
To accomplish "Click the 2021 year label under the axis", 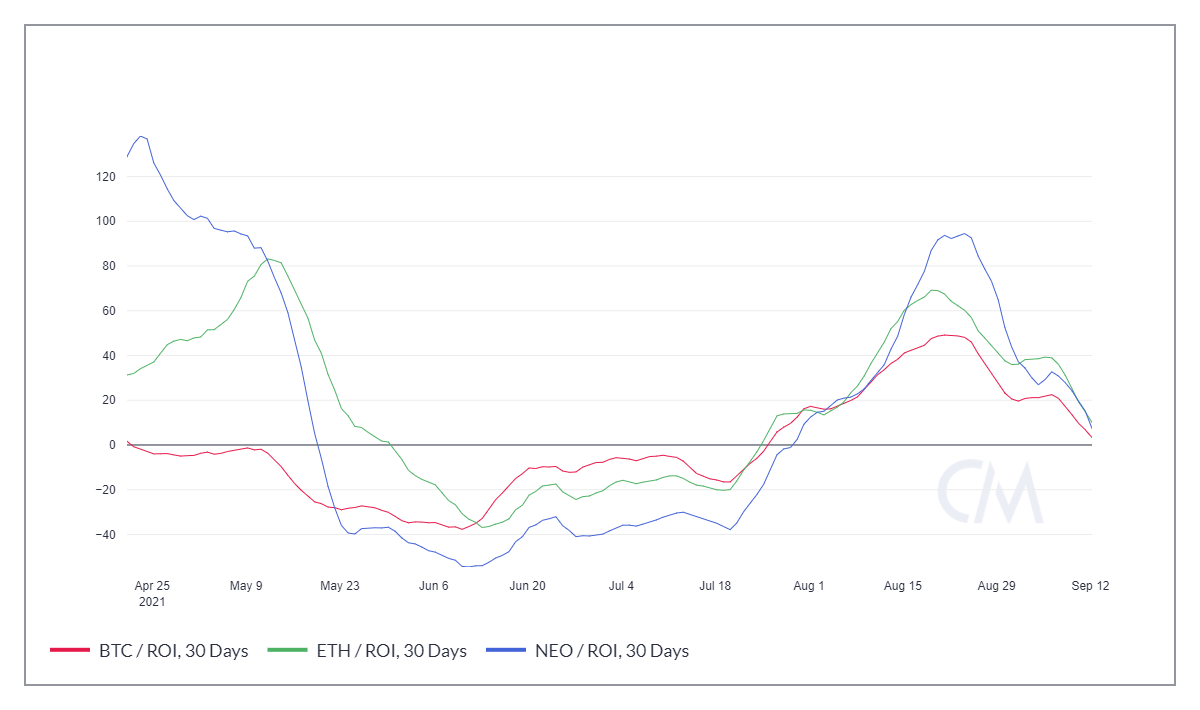I will pyautogui.click(x=152, y=602).
